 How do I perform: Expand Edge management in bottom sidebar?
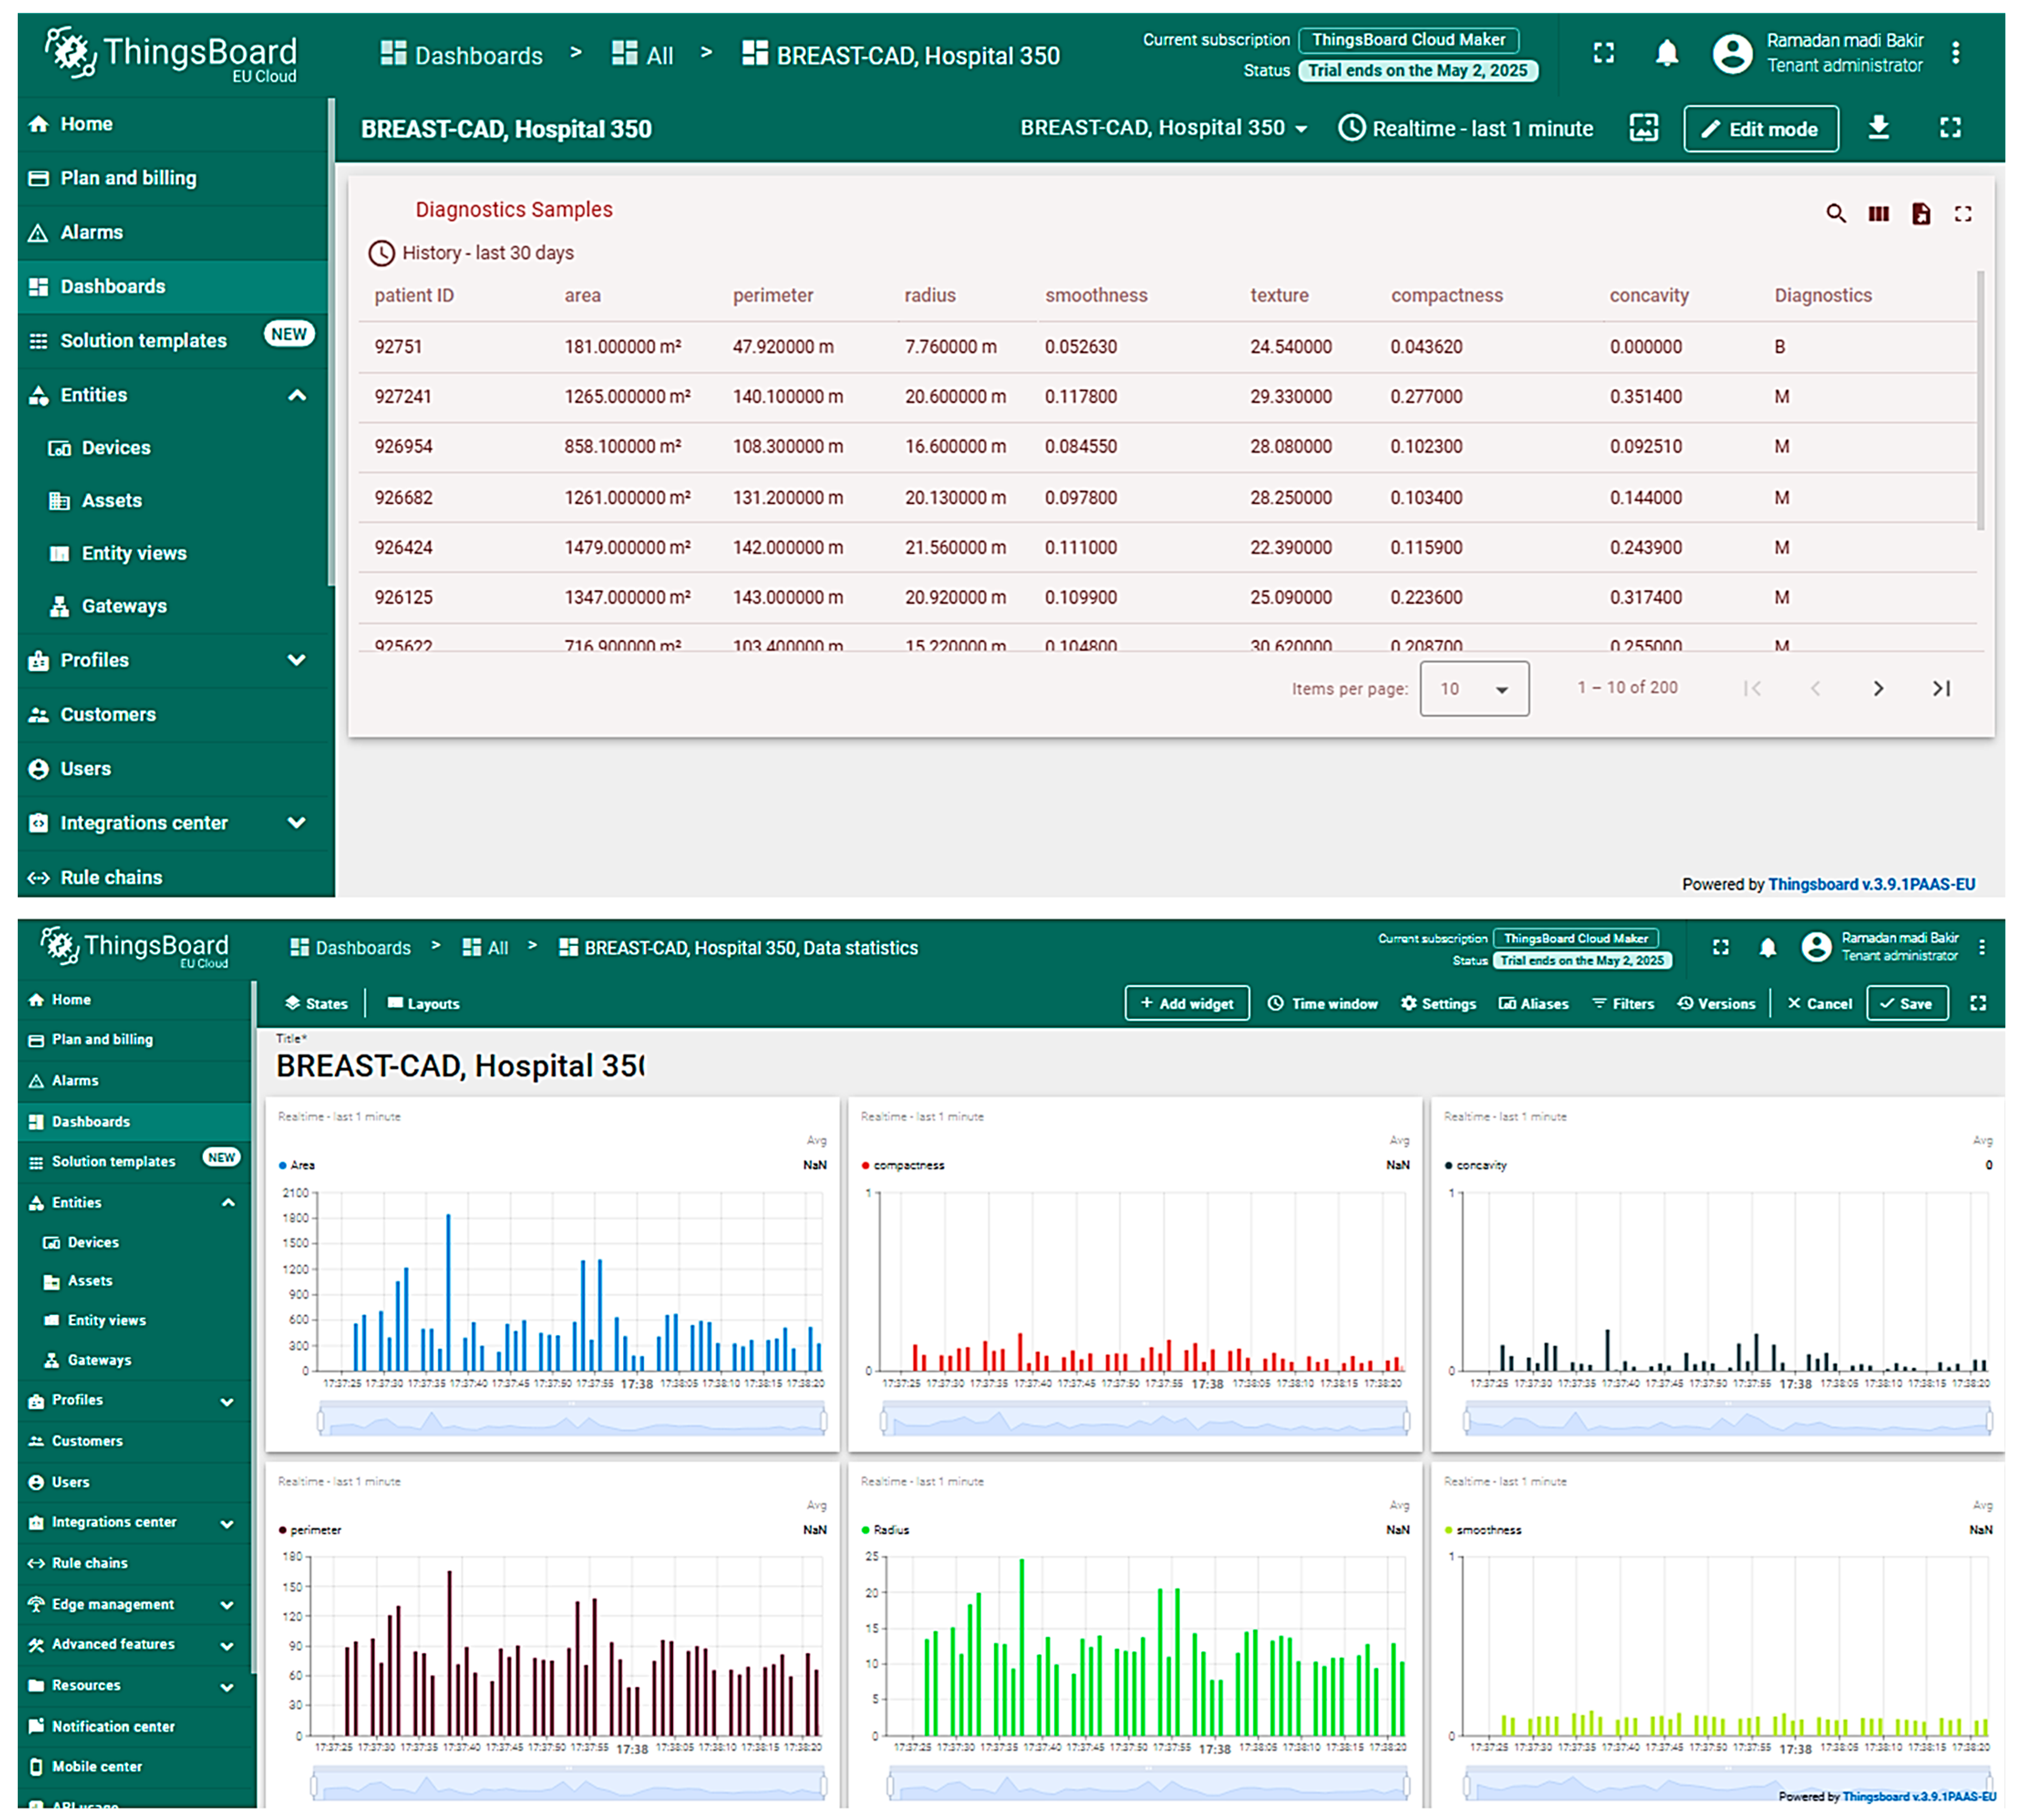227,1605
